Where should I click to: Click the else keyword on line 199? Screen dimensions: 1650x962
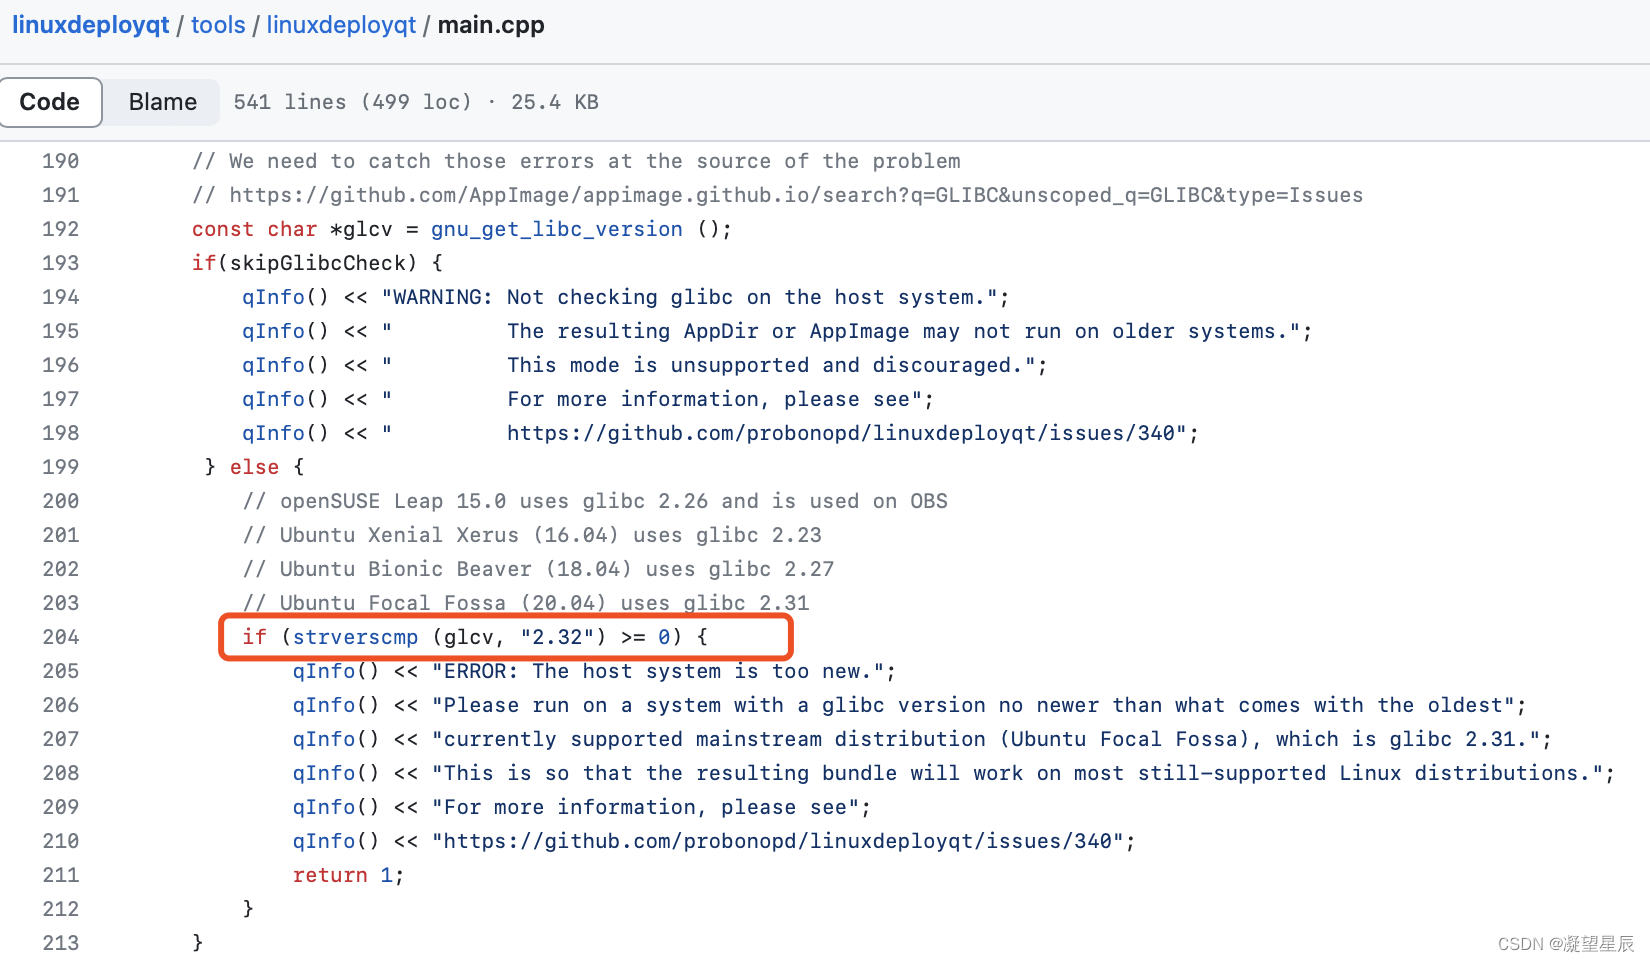tap(254, 467)
